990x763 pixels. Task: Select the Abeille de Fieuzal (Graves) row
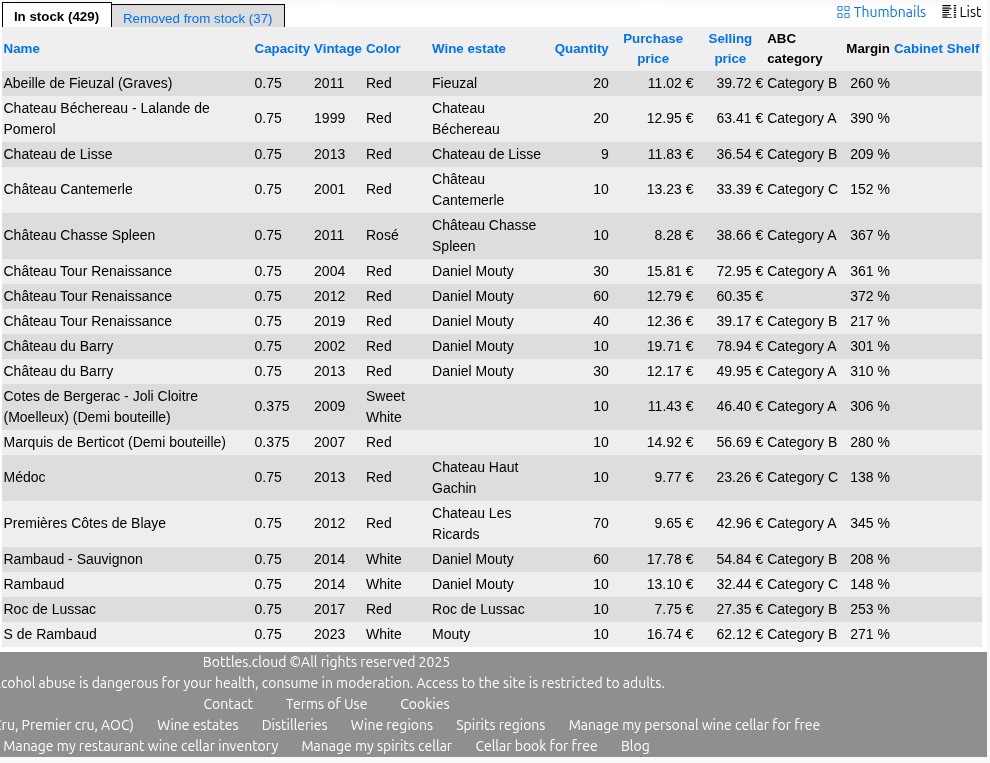[x=88, y=83]
